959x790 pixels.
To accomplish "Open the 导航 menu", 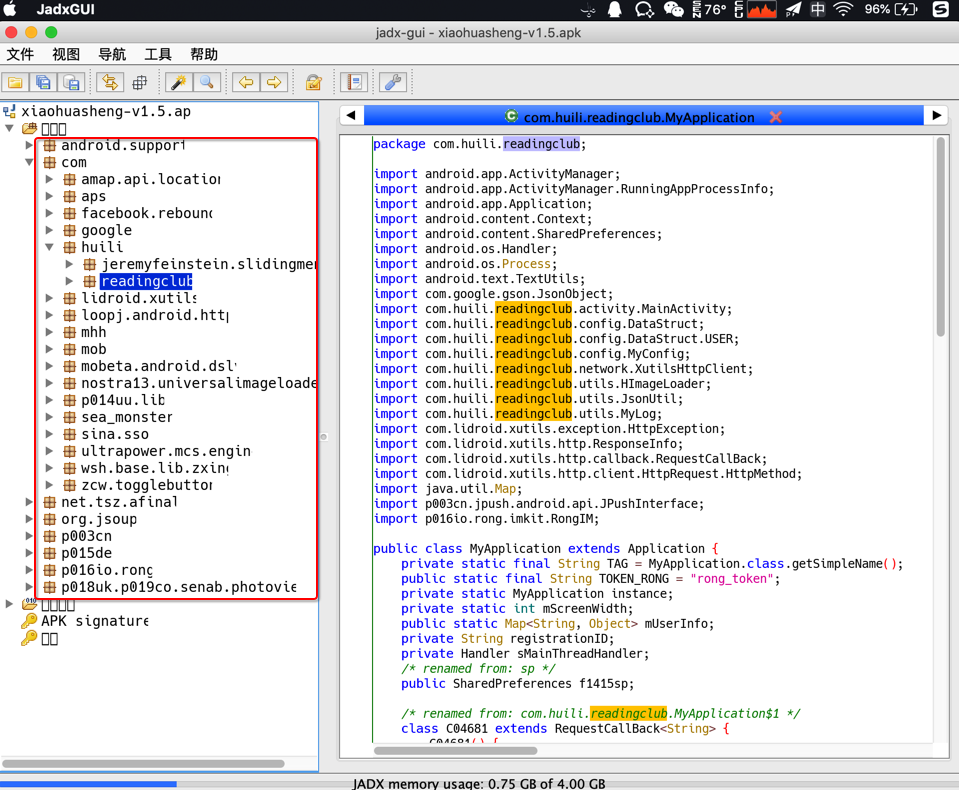I will point(112,54).
